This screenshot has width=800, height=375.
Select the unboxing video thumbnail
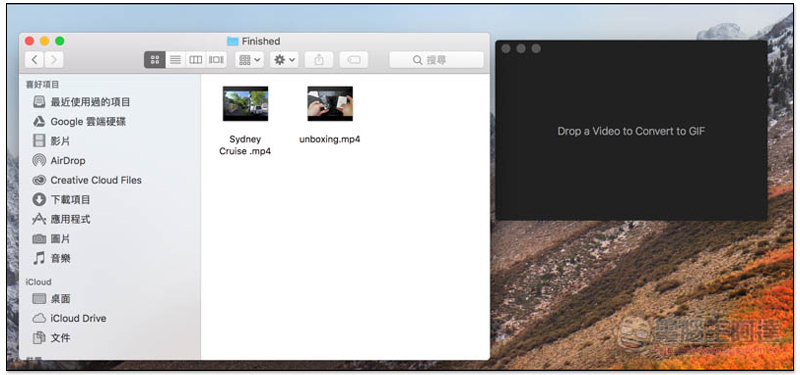click(x=330, y=104)
